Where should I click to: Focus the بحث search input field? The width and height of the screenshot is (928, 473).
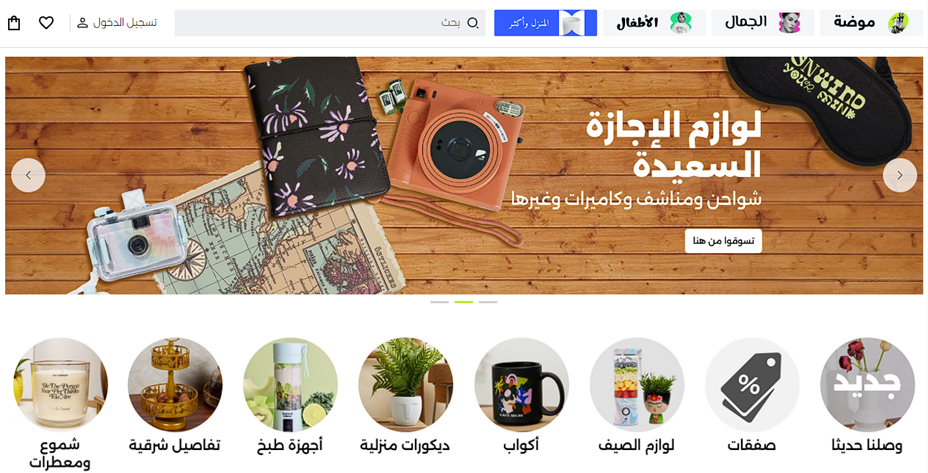point(330,23)
